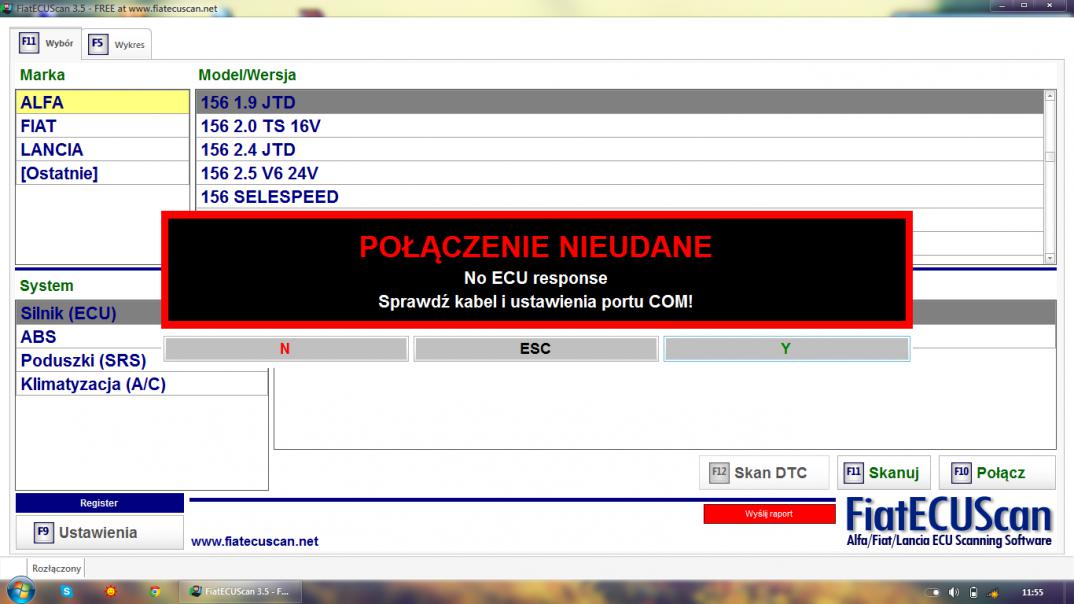Select model 156 2.0 TS 16V

(620, 126)
